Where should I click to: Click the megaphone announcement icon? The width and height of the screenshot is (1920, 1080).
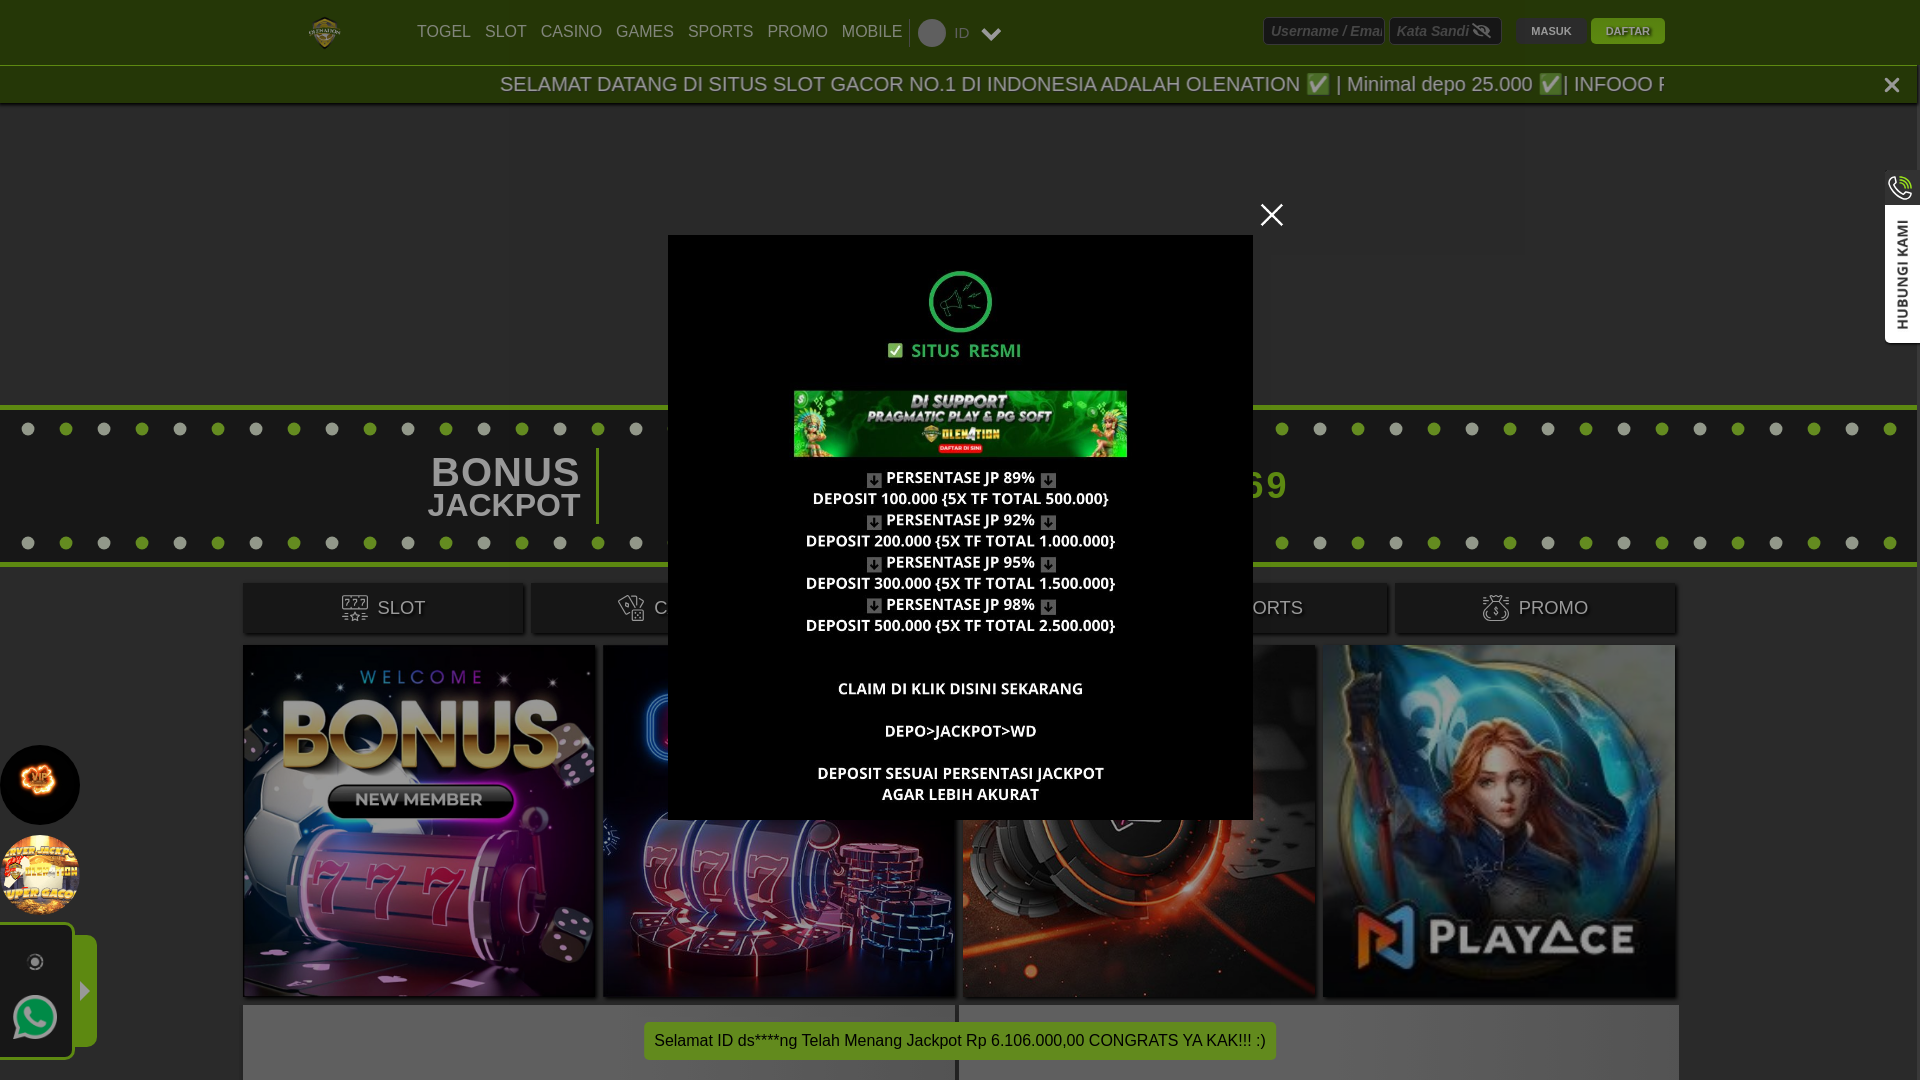click(x=960, y=302)
